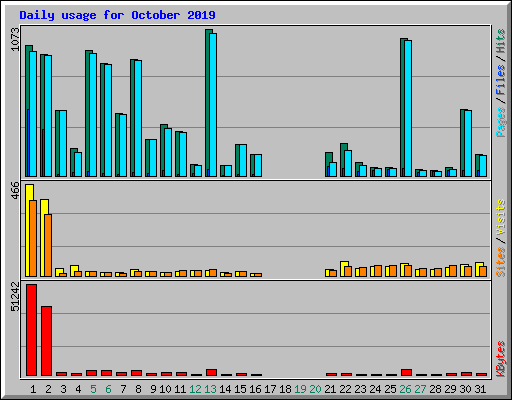Click the cyan hits bar for day 8
Screen dimensions: 512x400
138,118
